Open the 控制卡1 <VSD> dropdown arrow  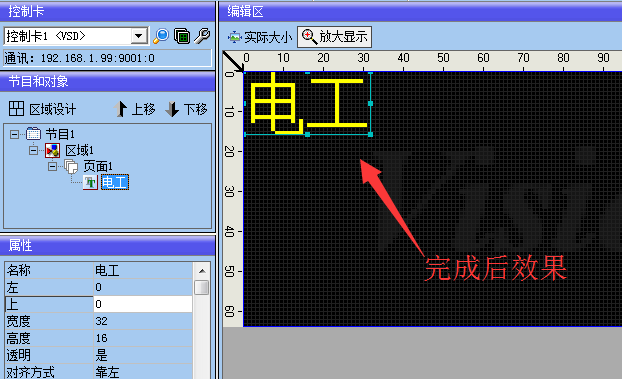coord(139,36)
